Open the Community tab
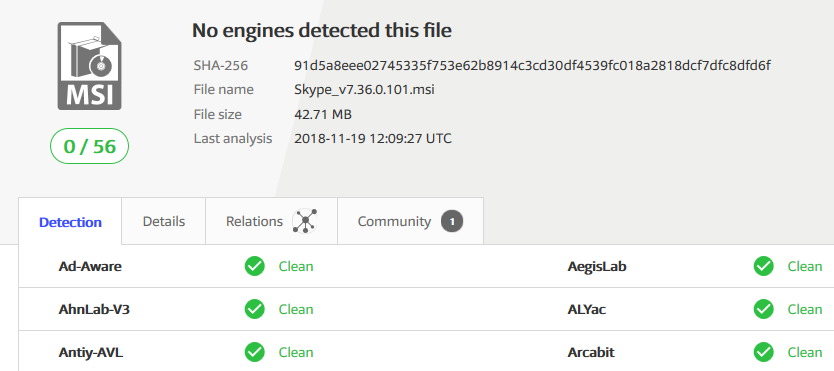 411,221
